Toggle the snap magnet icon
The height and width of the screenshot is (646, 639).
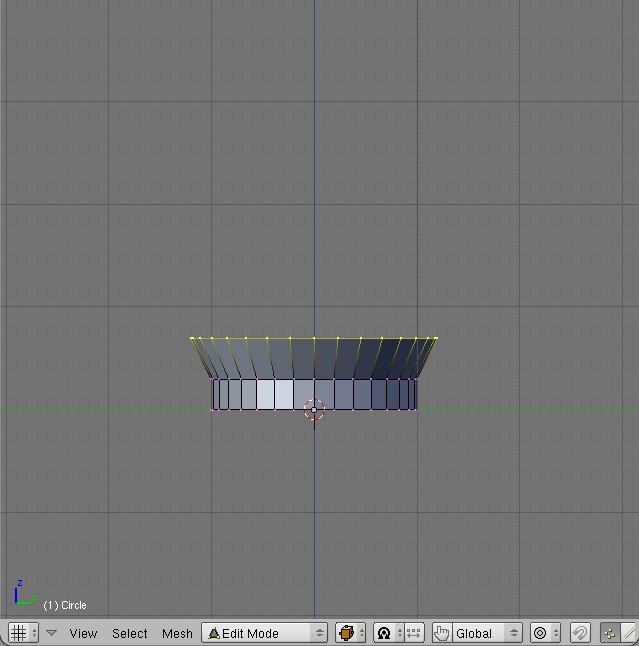click(x=580, y=633)
